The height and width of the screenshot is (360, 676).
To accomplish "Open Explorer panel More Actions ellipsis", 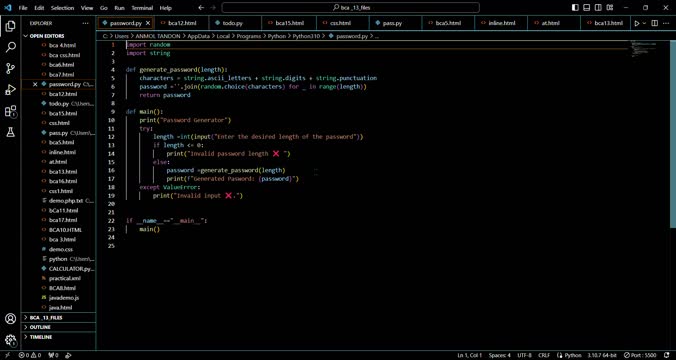I will point(85,23).
